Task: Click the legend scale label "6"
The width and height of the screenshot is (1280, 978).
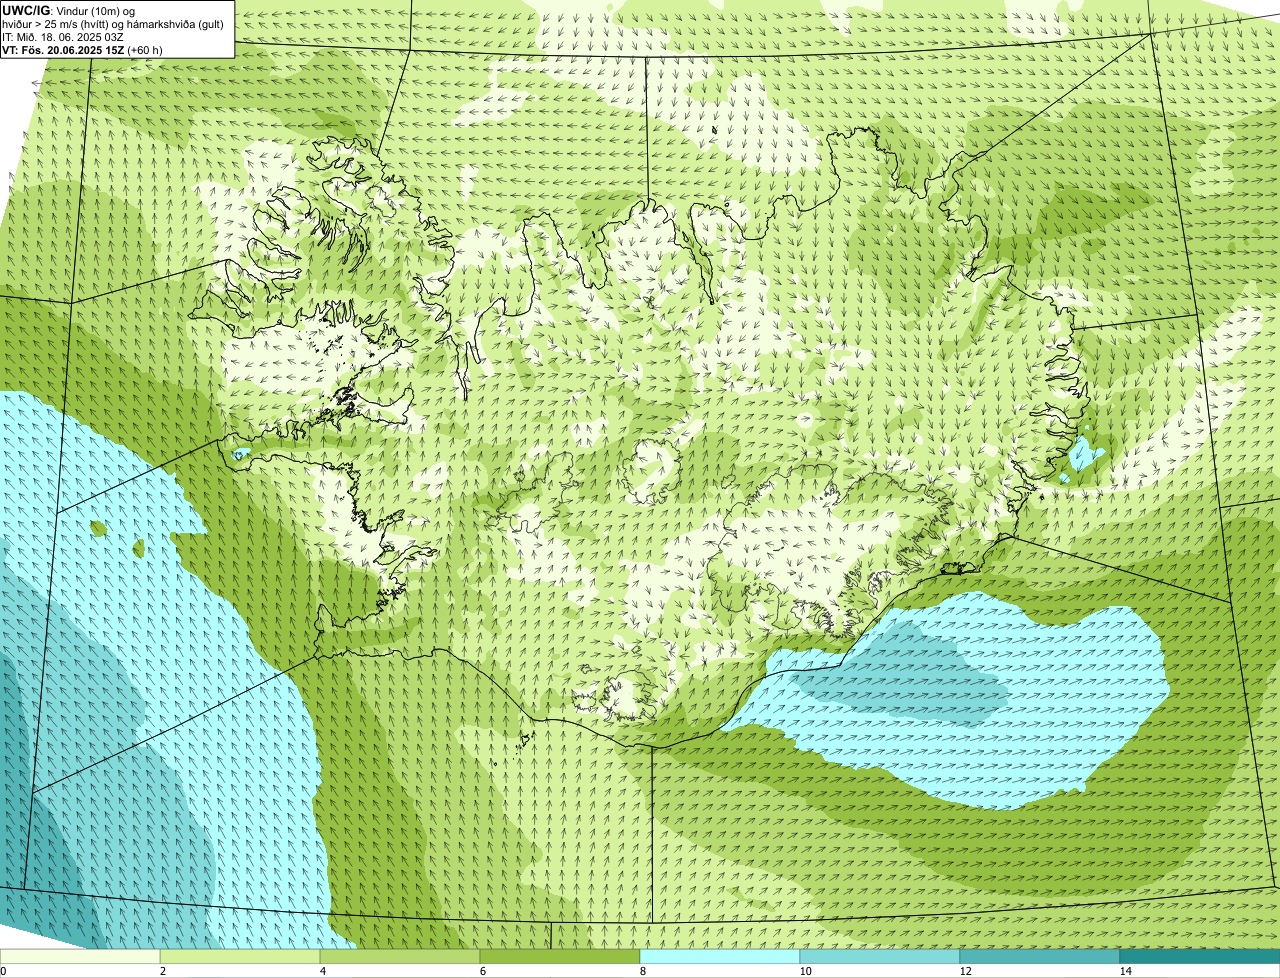Action: pos(482,971)
